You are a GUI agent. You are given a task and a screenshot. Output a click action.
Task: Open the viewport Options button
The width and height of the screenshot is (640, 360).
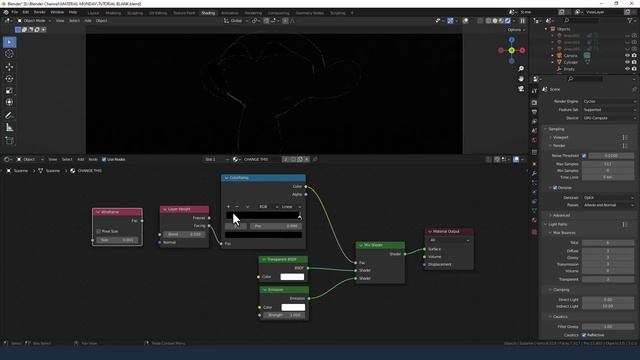(x=516, y=30)
